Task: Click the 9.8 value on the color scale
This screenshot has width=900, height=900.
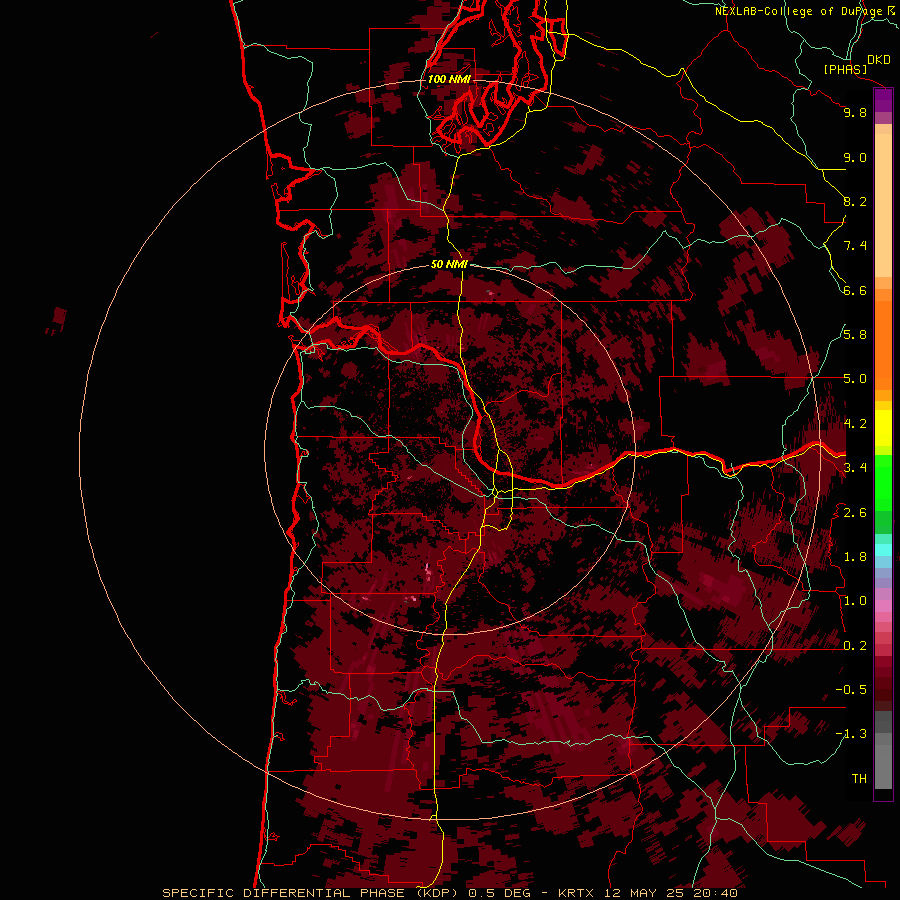Action: pyautogui.click(x=855, y=112)
